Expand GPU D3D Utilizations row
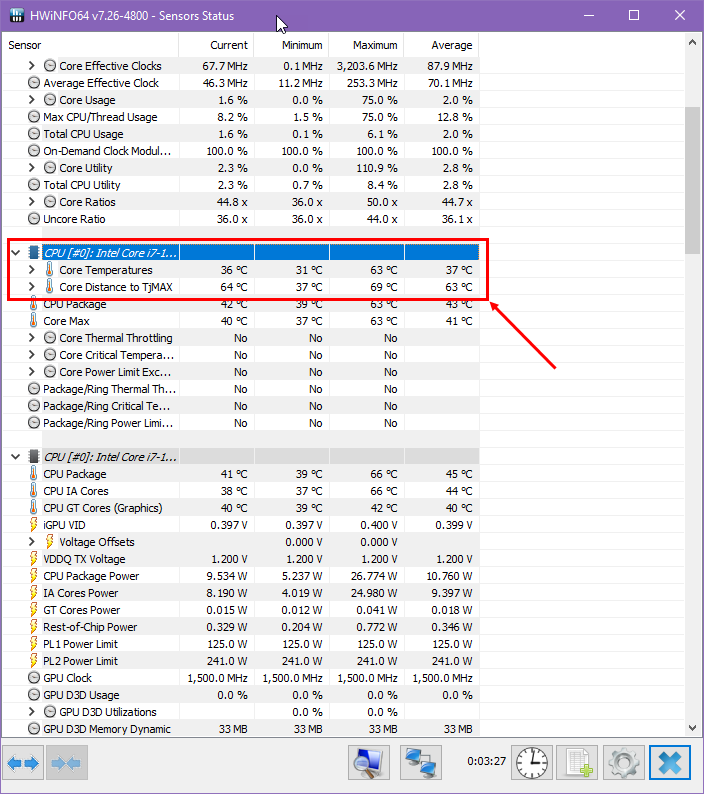This screenshot has height=794, width=704. click(x=31, y=711)
